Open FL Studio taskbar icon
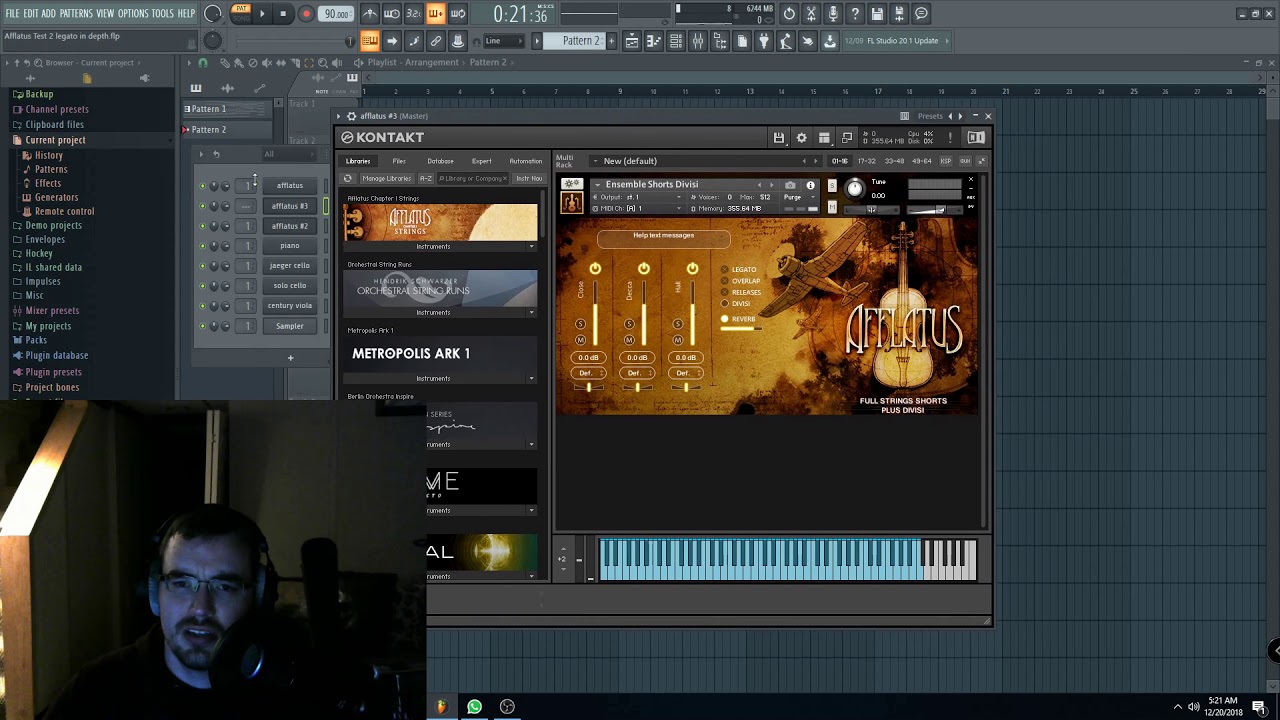The image size is (1280, 720). [x=441, y=707]
